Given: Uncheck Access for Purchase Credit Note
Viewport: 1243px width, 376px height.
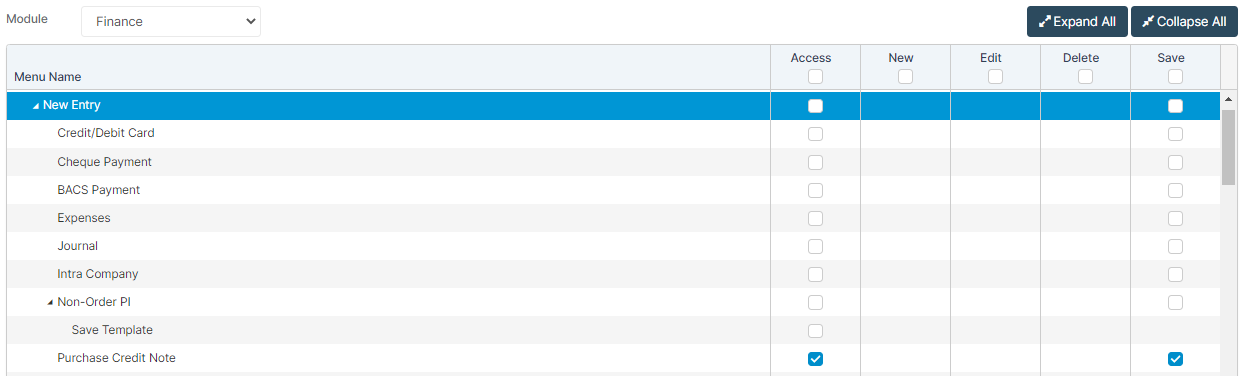Looking at the screenshot, I should coord(815,359).
